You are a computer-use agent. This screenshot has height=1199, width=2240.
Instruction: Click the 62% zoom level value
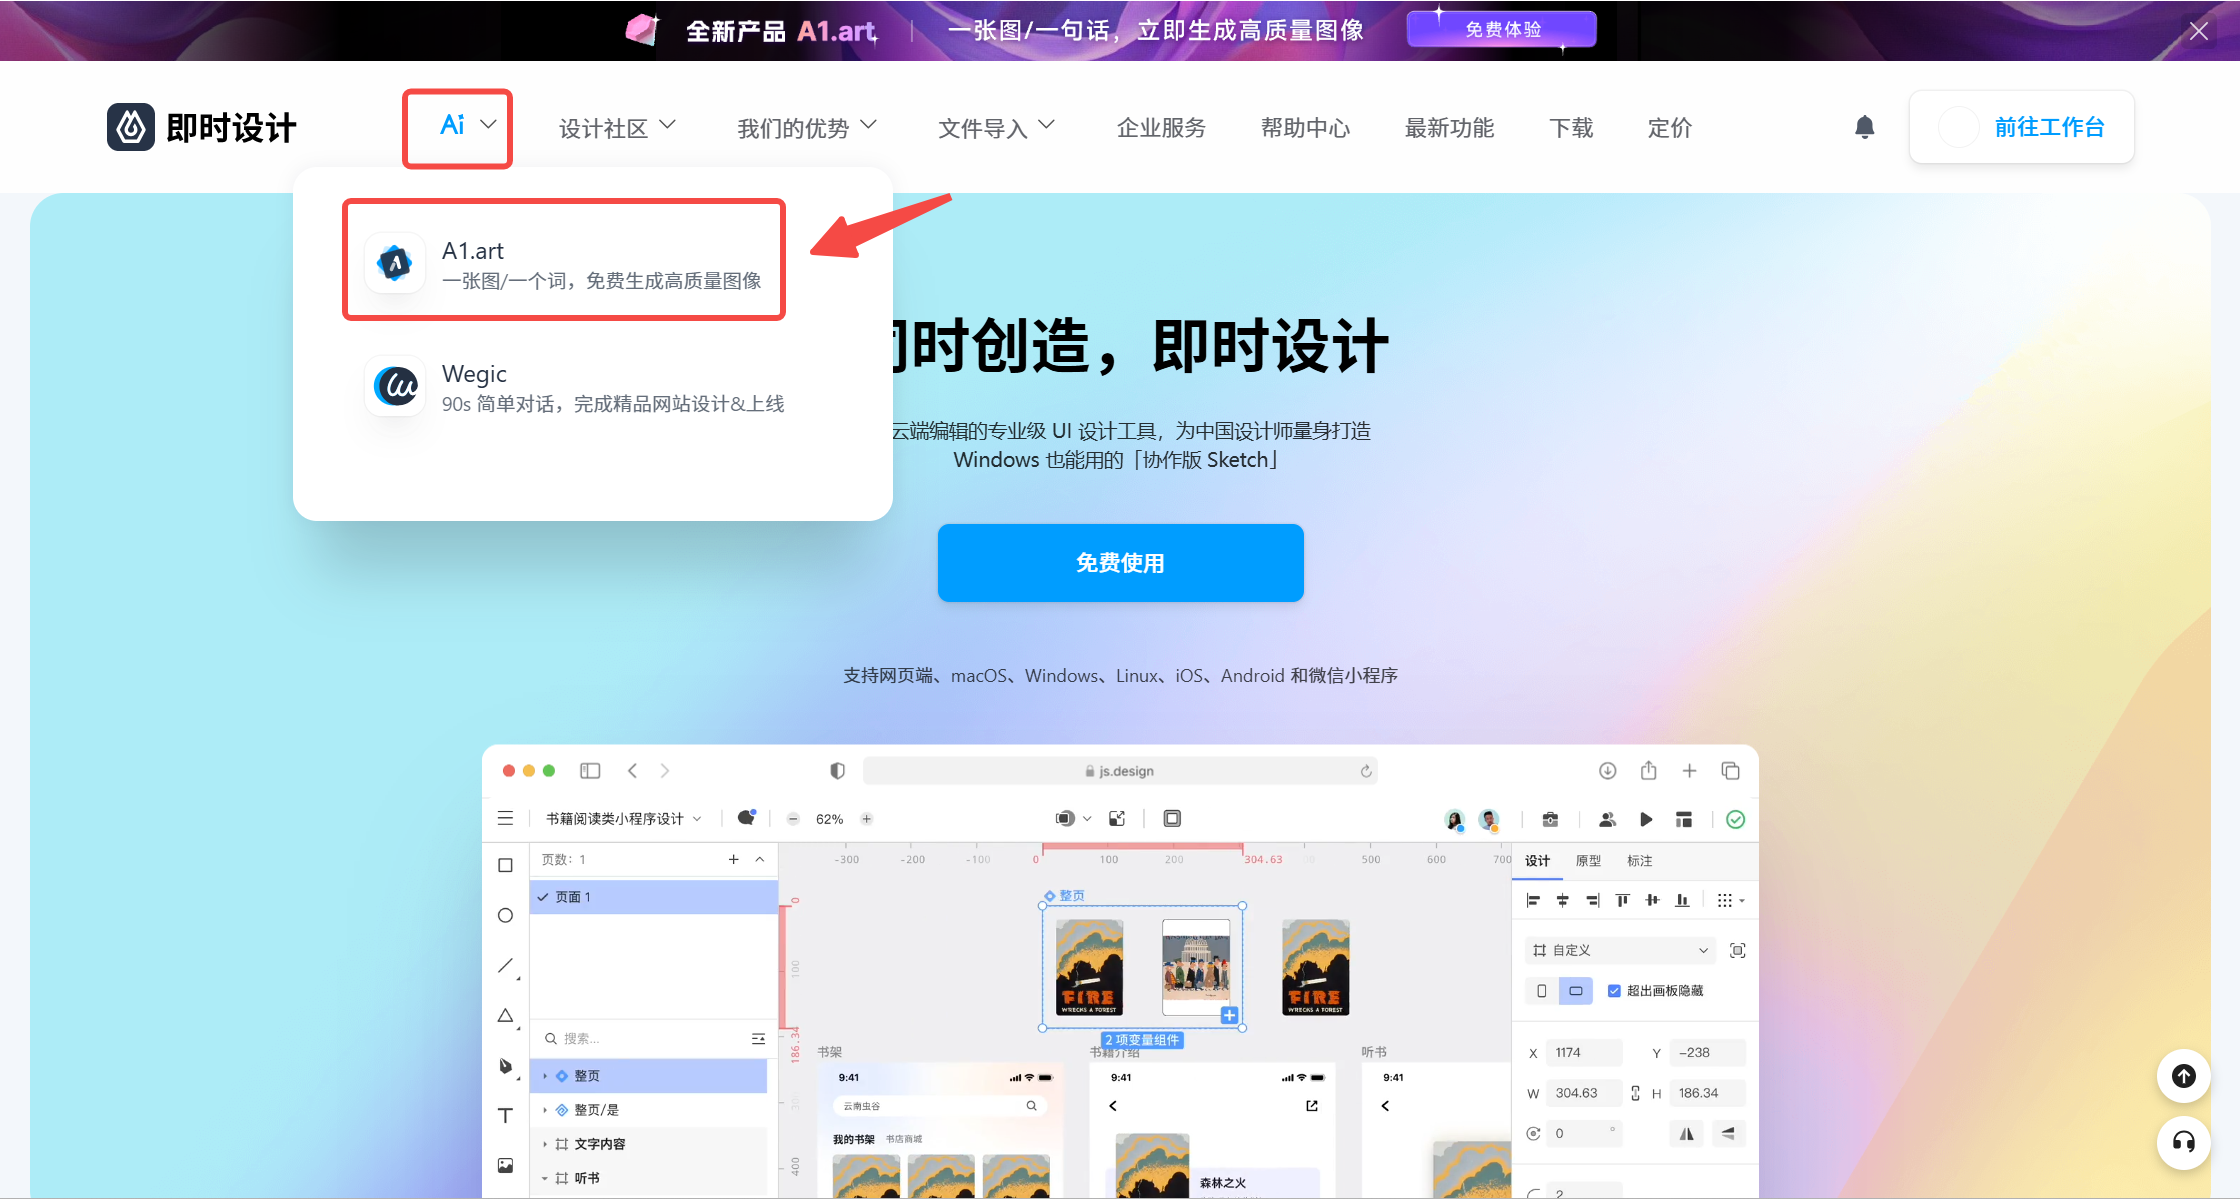(829, 819)
